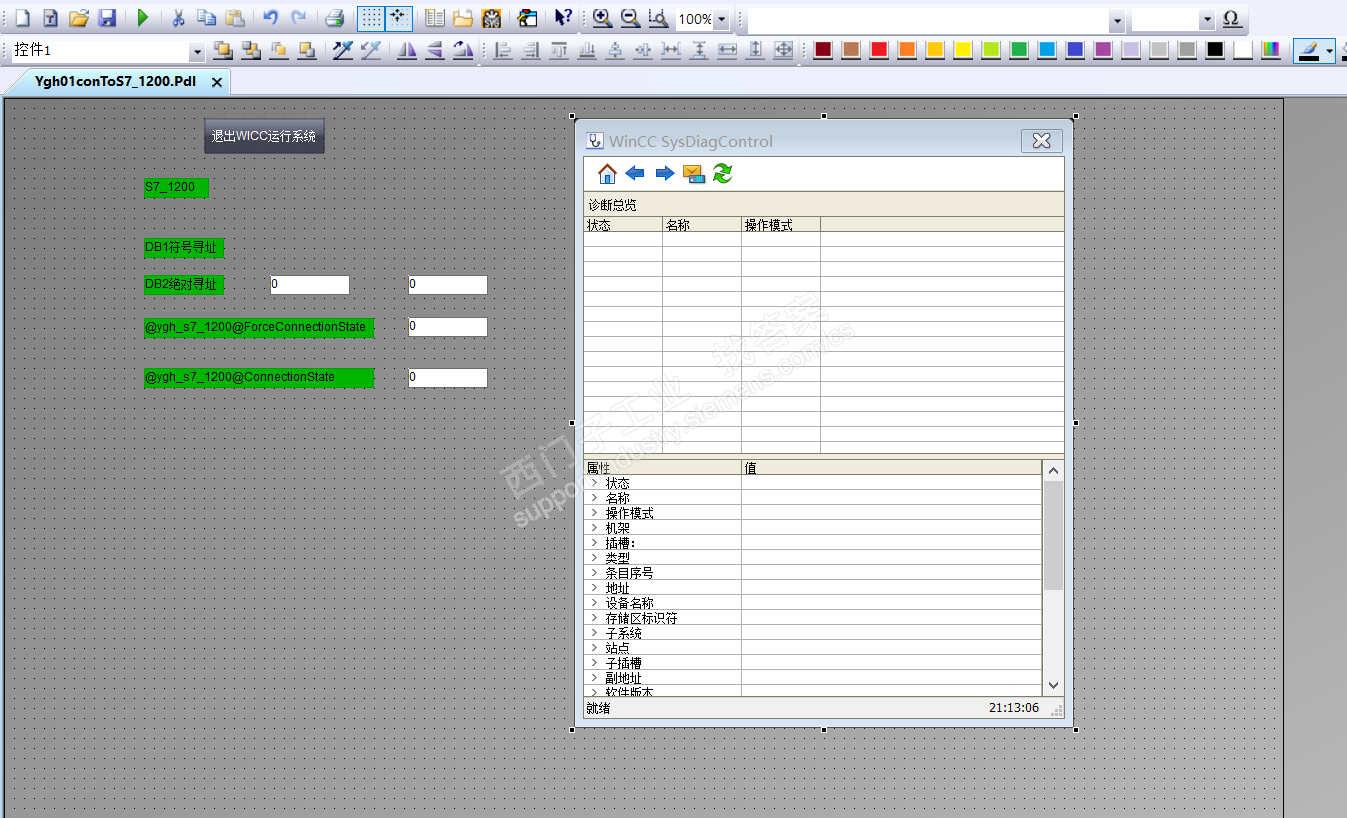Create a new picture with the blank page icon

pos(22,18)
